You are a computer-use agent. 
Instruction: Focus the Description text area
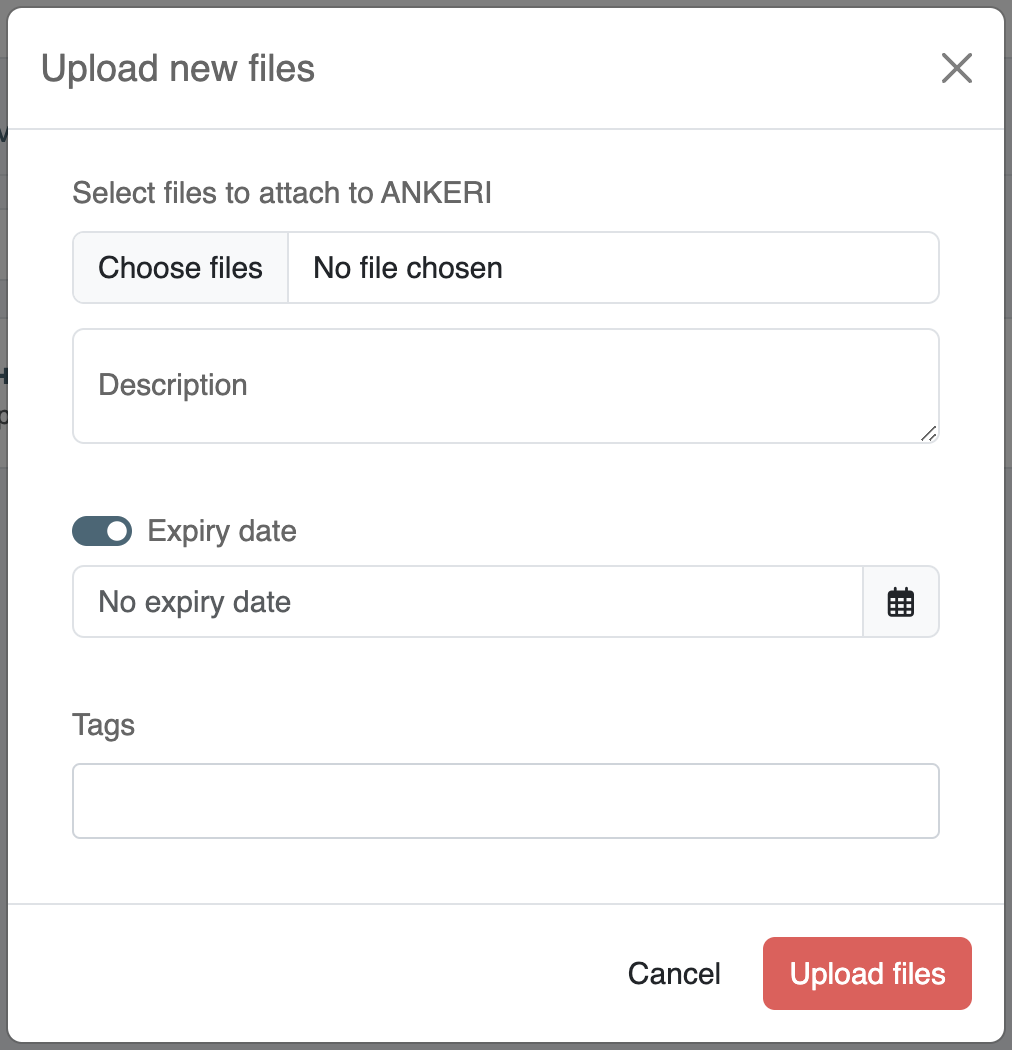(x=506, y=386)
